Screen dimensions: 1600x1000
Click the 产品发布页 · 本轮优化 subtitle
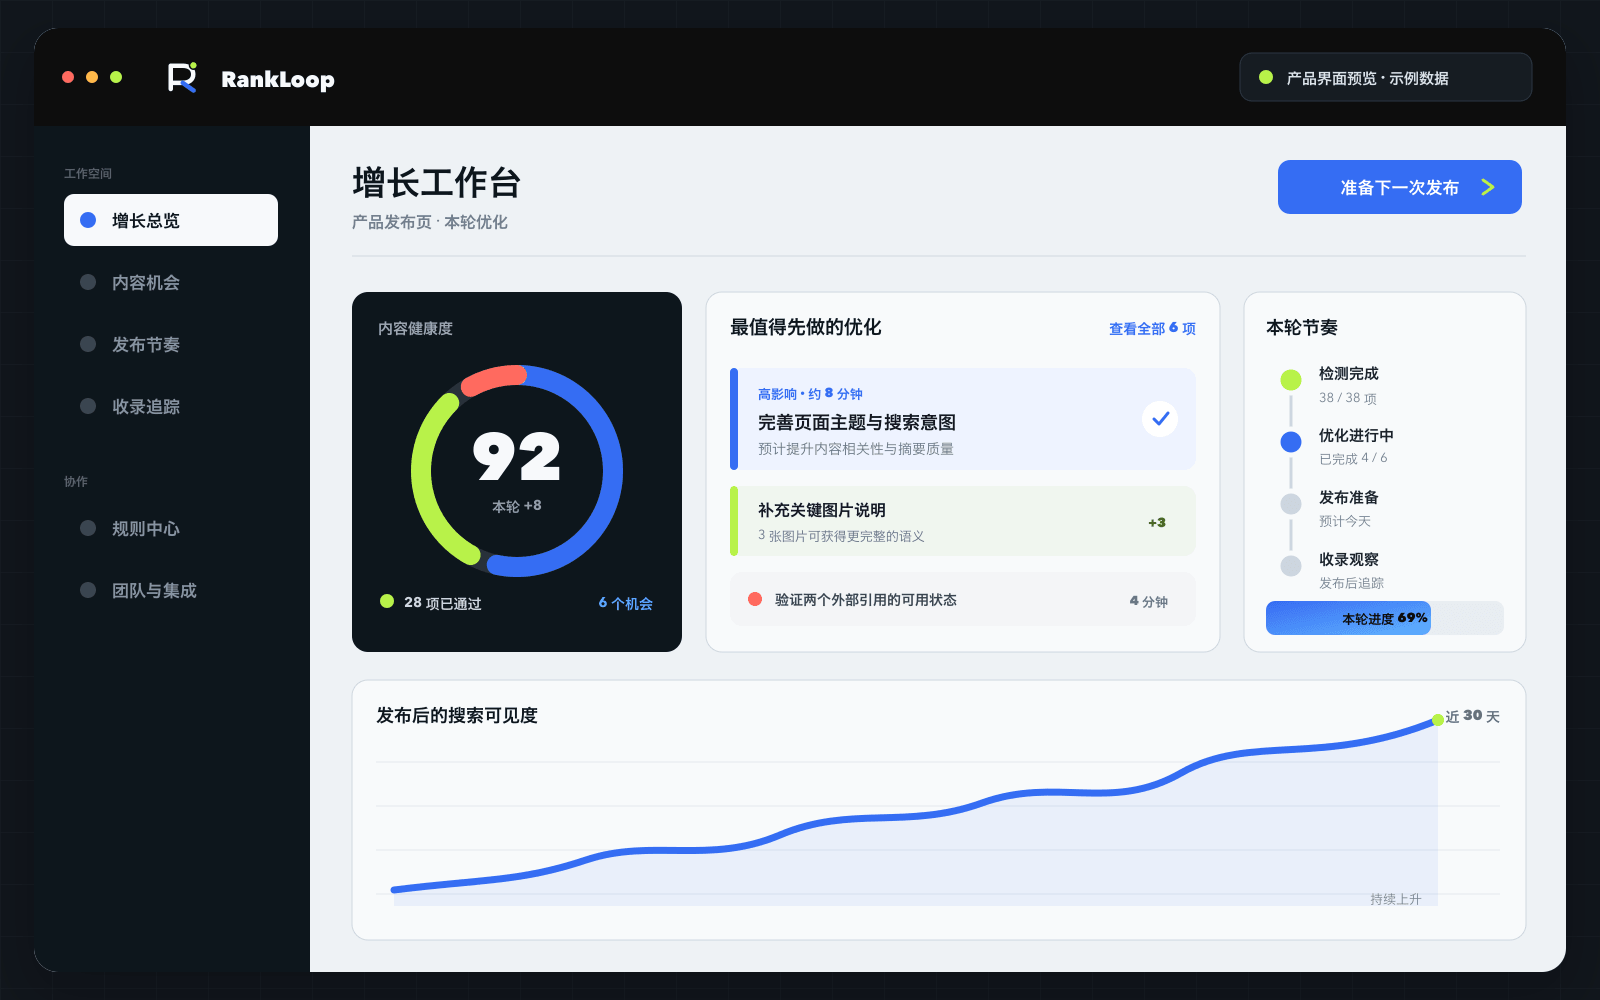tap(430, 222)
